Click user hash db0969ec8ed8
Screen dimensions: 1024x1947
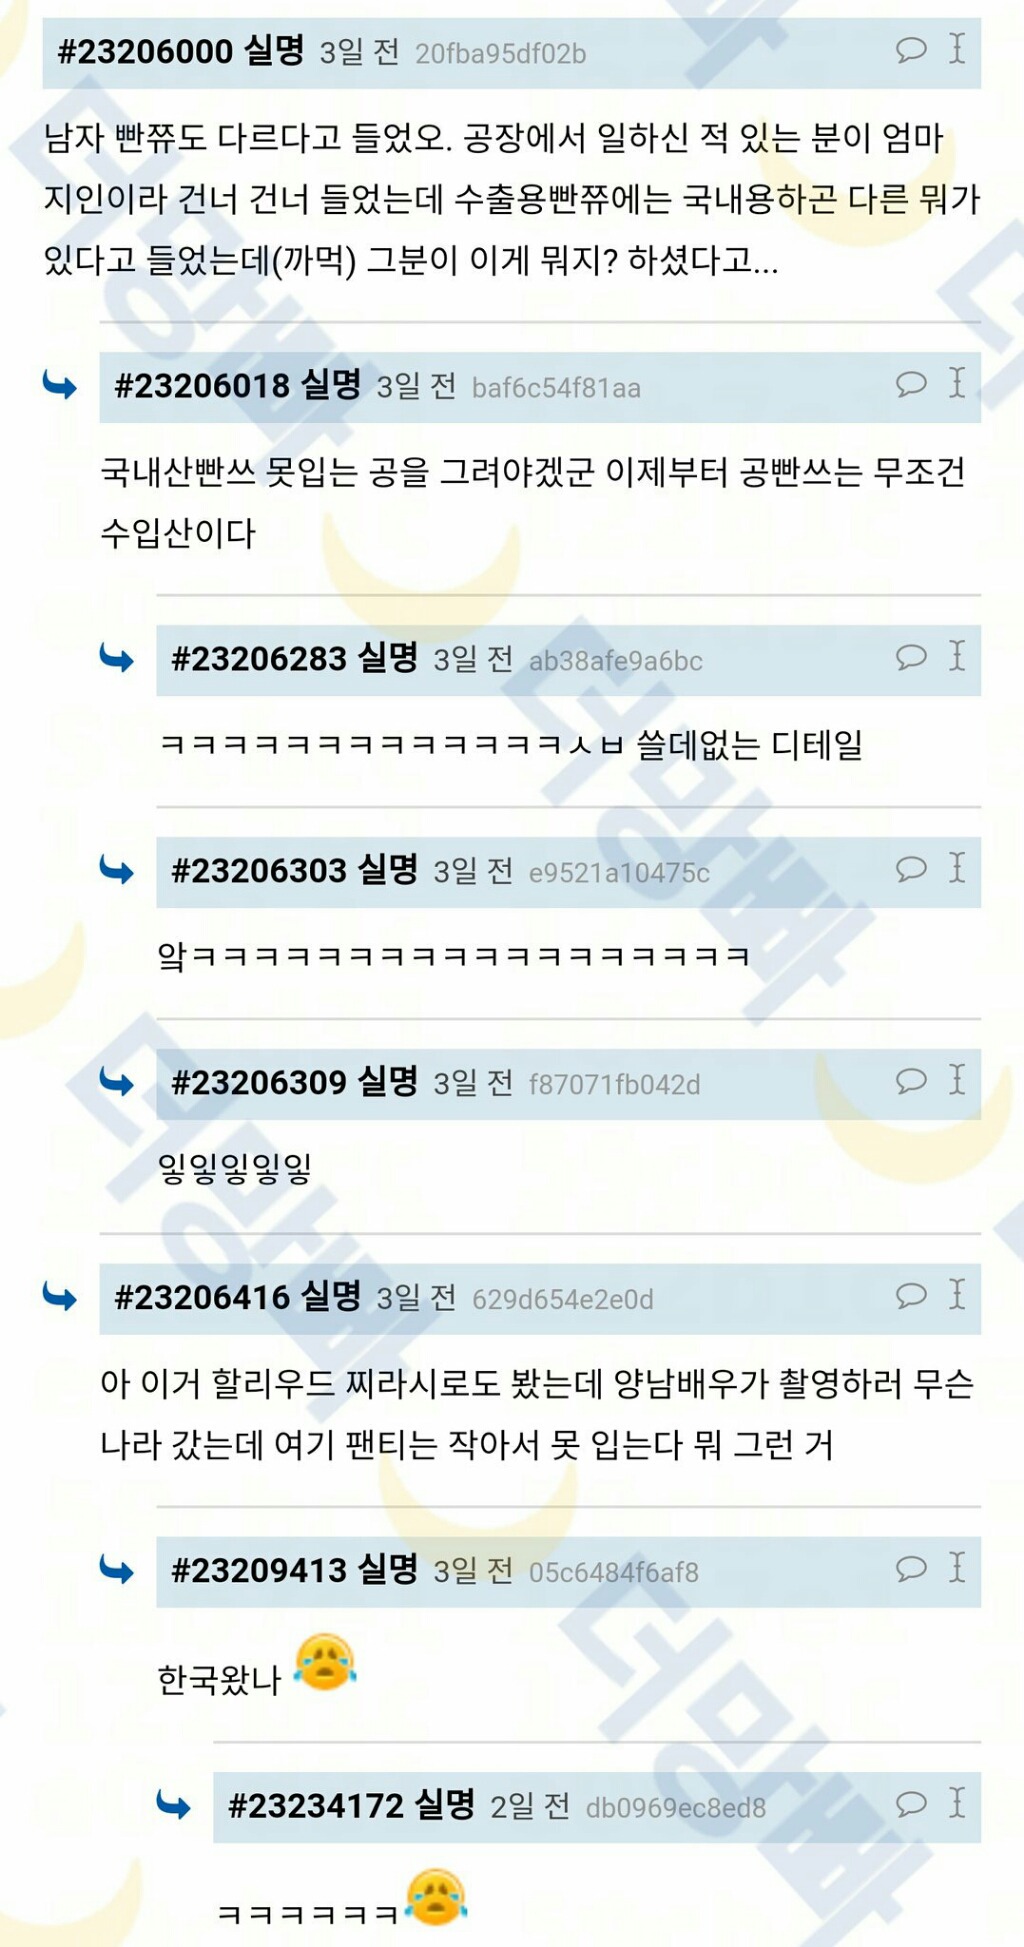(x=676, y=1808)
